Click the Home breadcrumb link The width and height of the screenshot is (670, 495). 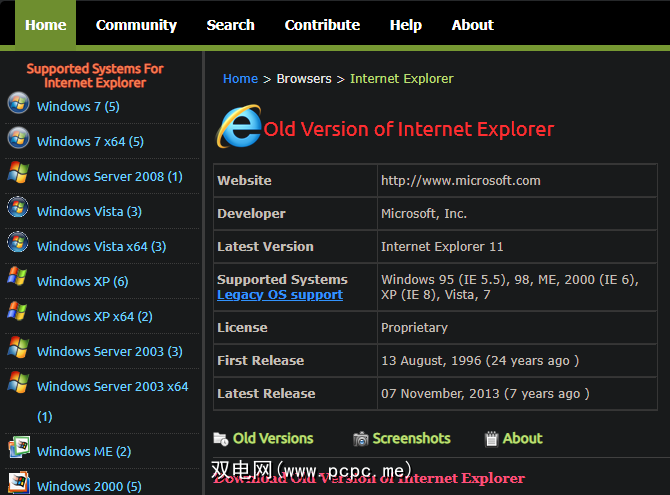click(240, 78)
